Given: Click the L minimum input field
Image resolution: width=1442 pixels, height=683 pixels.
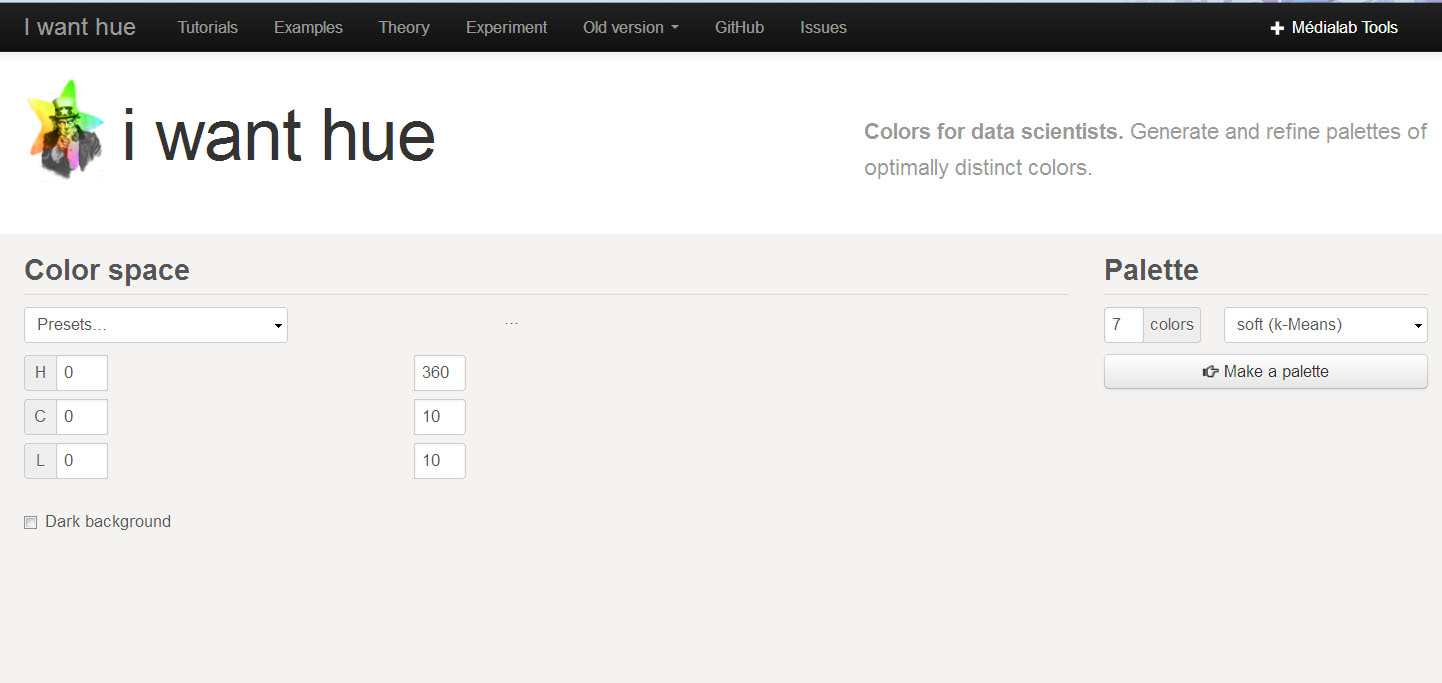Looking at the screenshot, I should tap(82, 461).
